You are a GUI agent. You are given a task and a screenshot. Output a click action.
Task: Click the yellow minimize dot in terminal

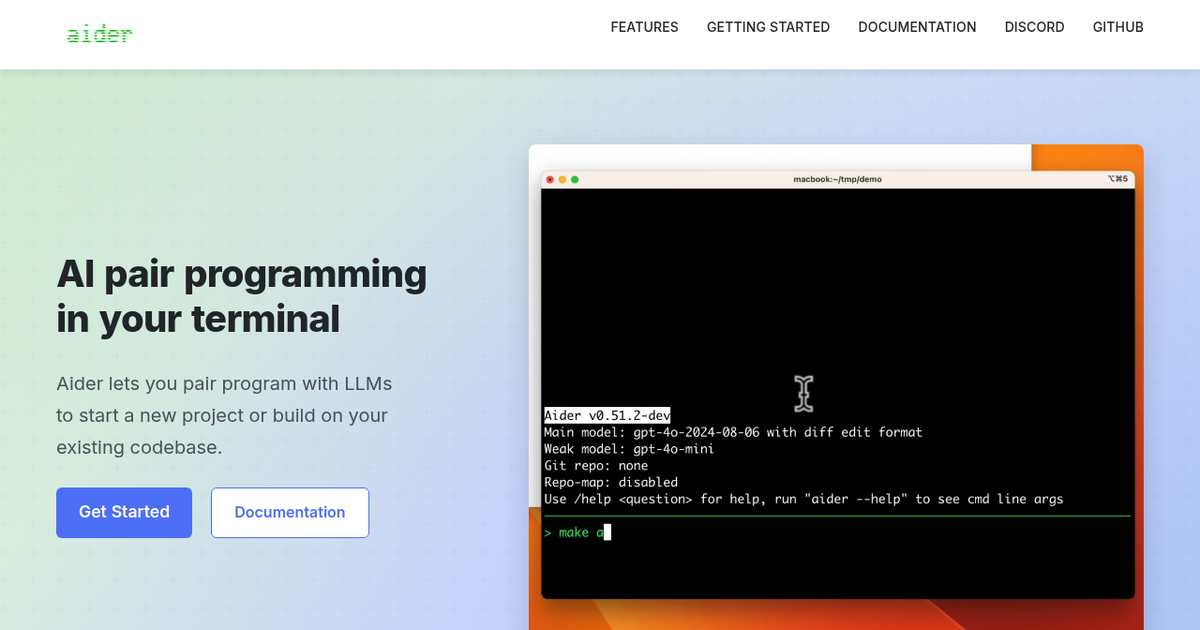[x=562, y=179]
